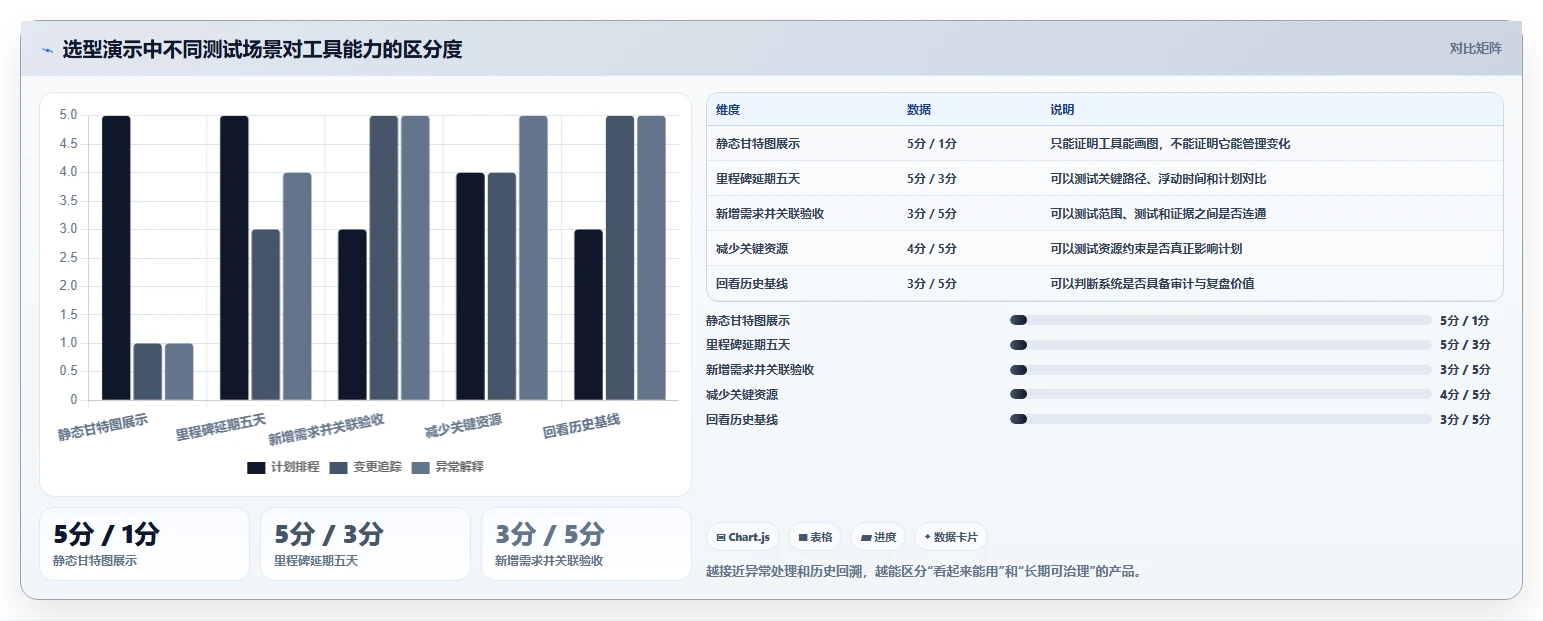1543x621 pixels.
Task: Click 异常解释 bar for 静态甘特图展示
Action: coord(179,372)
